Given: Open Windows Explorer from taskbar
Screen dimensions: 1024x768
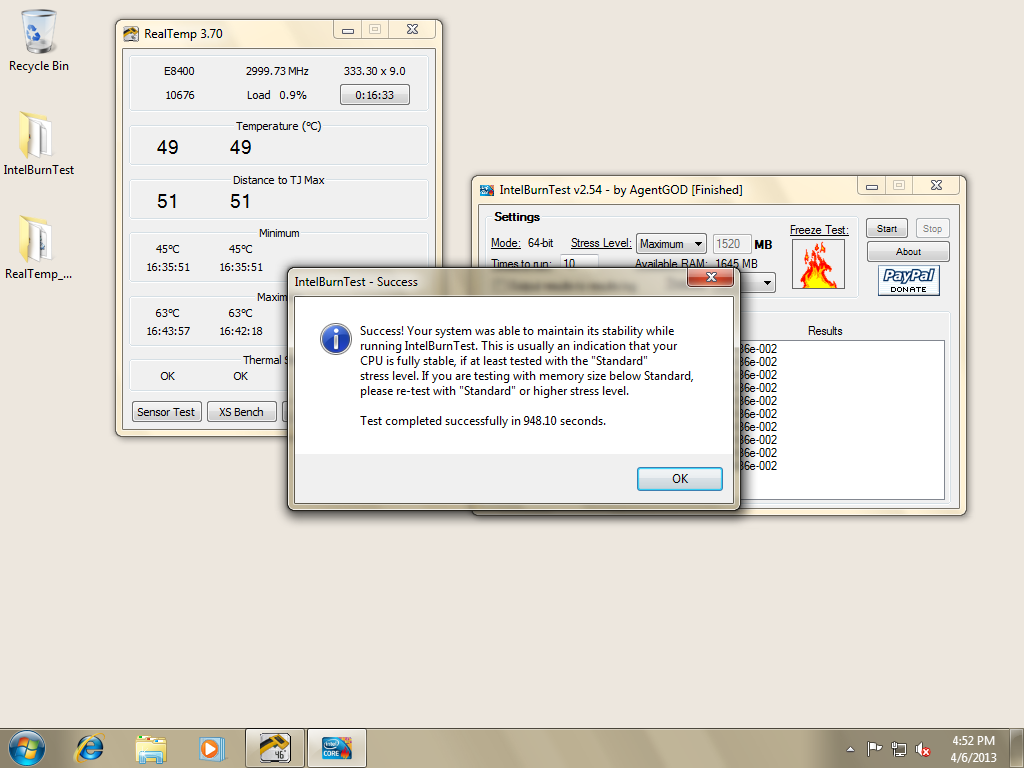Looking at the screenshot, I should 151,748.
